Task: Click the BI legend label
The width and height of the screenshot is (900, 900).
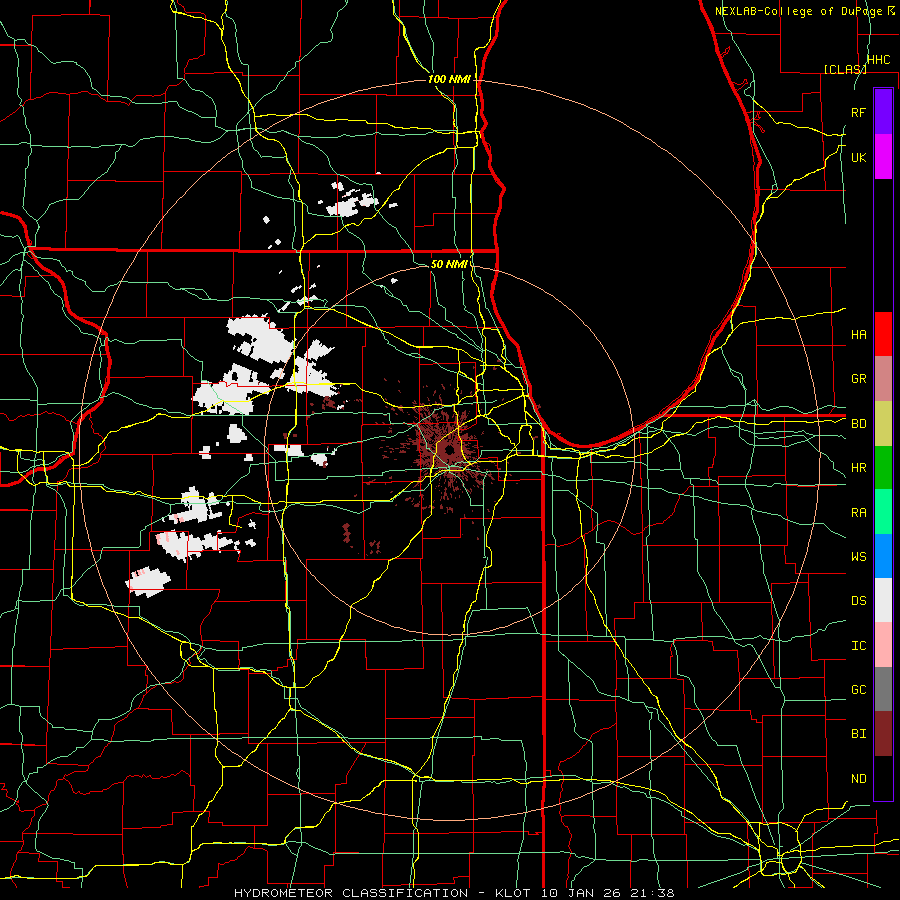Action: pyautogui.click(x=858, y=734)
